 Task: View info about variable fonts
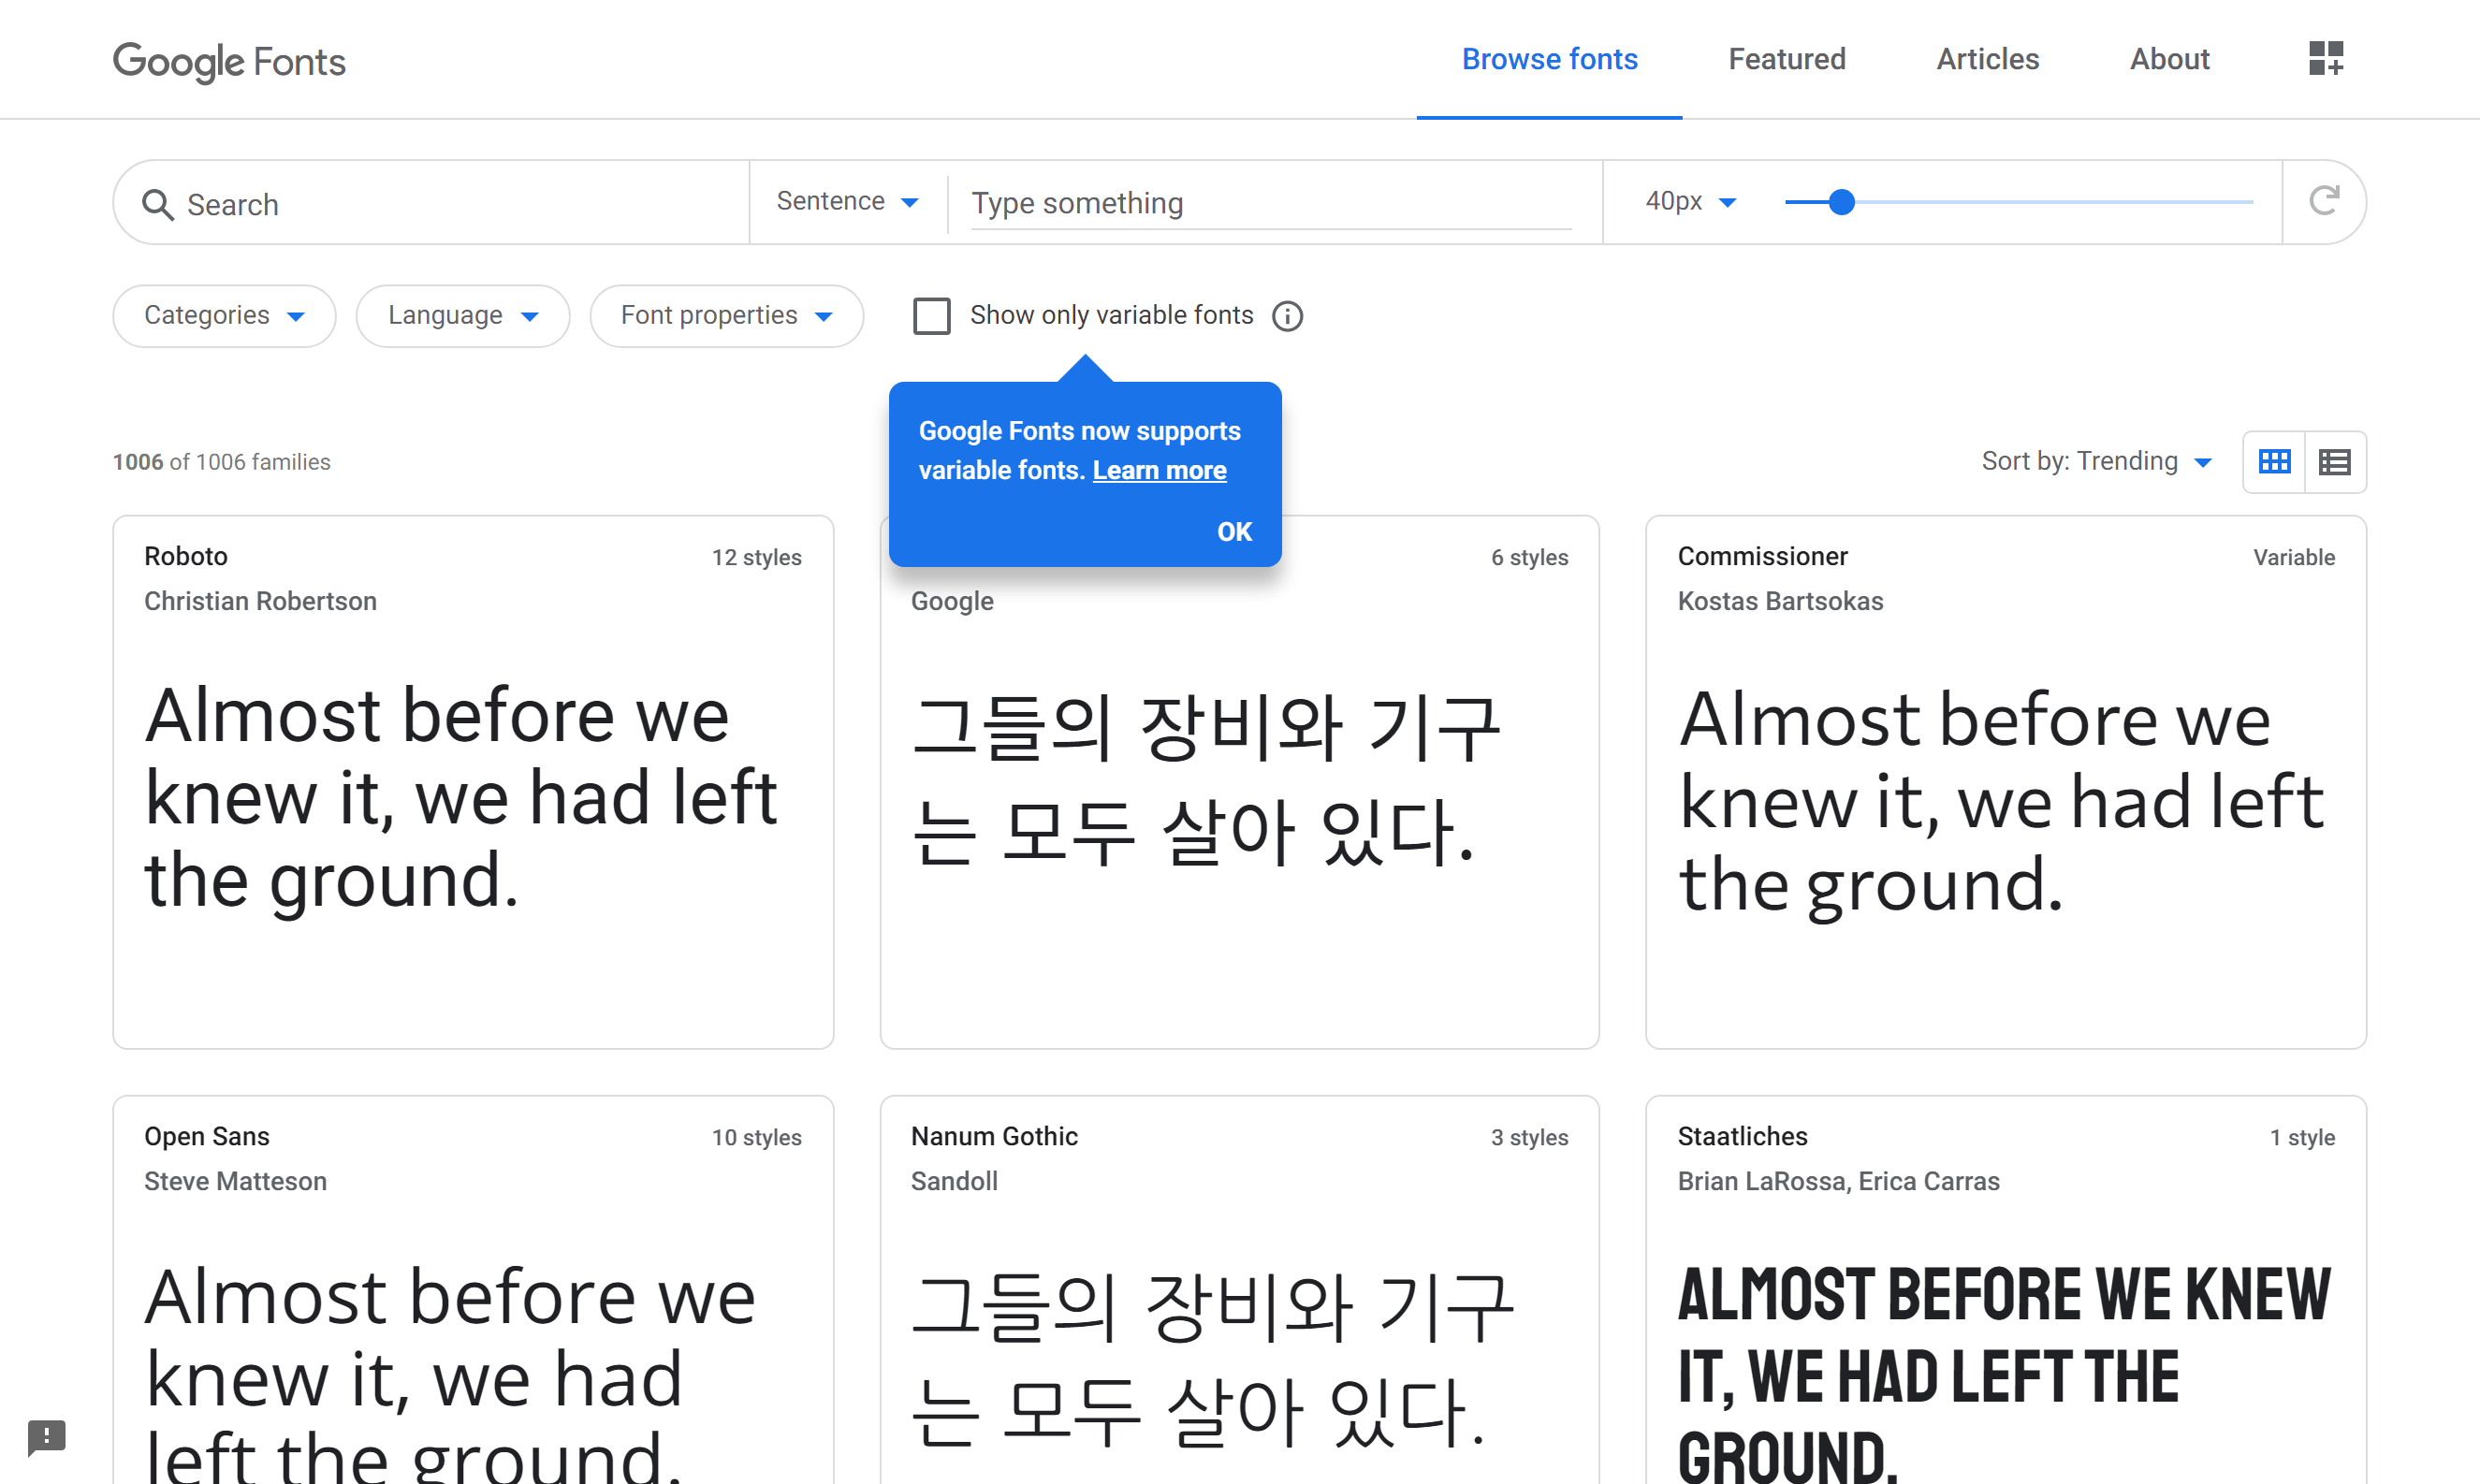tap(1287, 316)
